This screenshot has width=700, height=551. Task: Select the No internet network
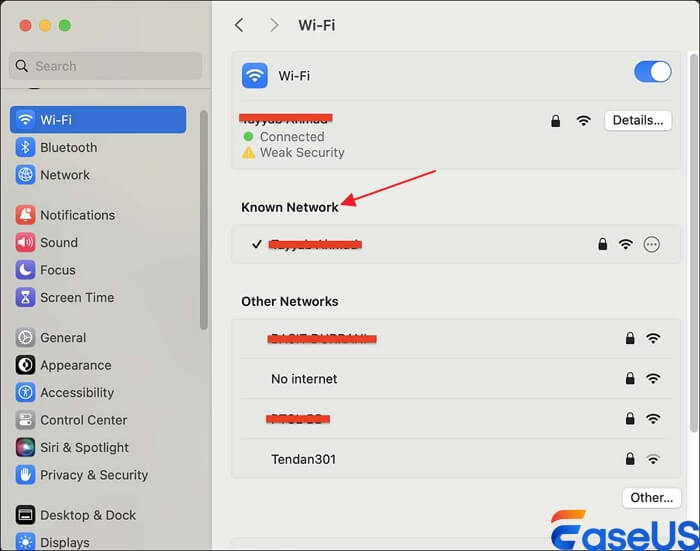(456, 379)
